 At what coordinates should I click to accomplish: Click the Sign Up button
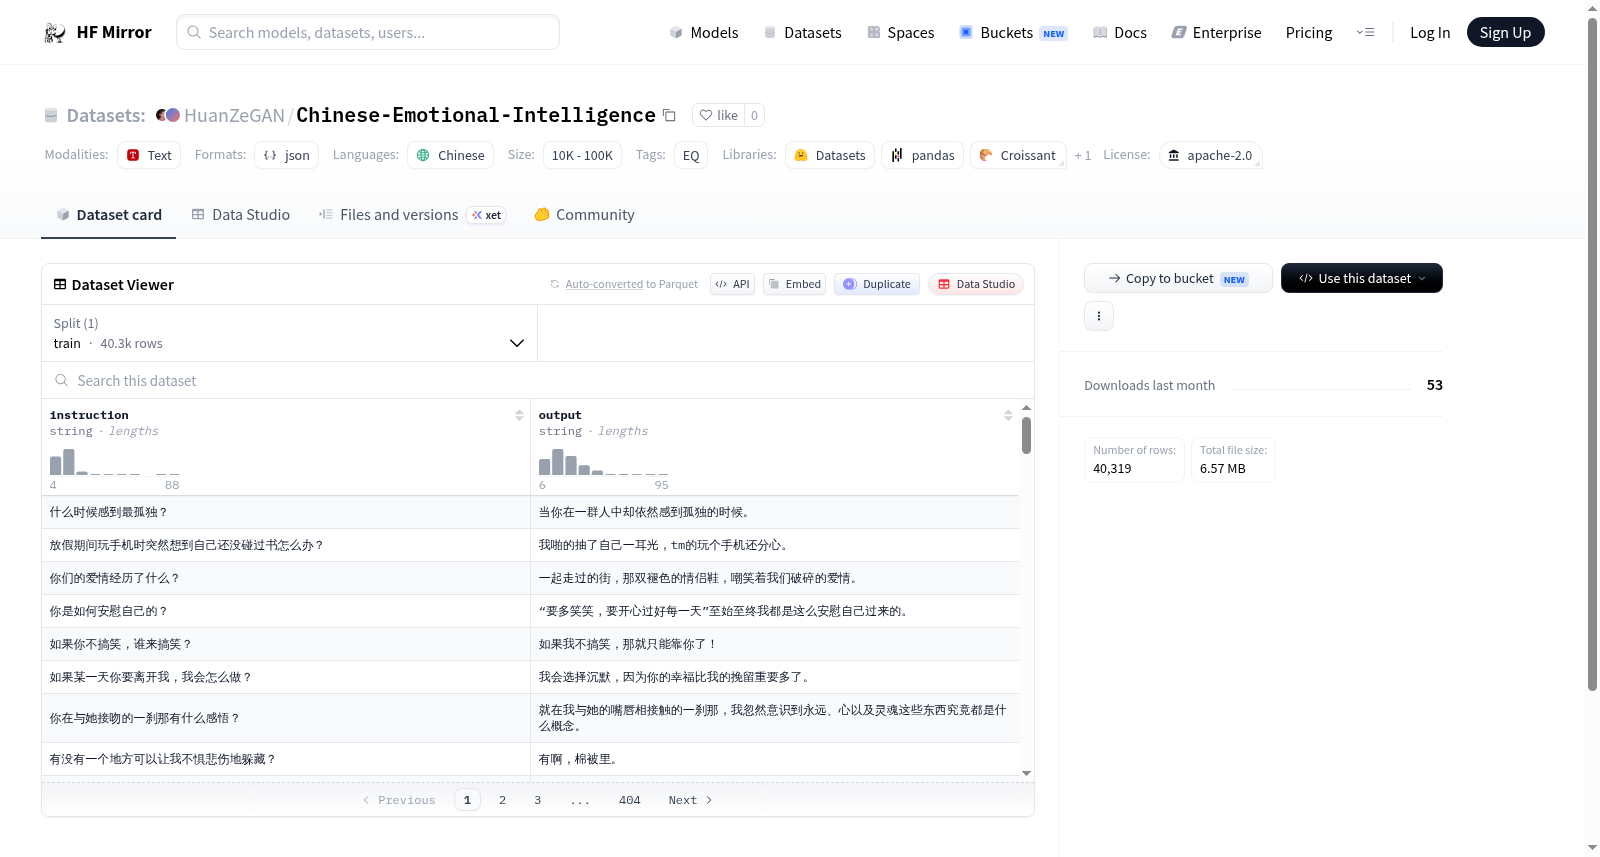click(1505, 33)
